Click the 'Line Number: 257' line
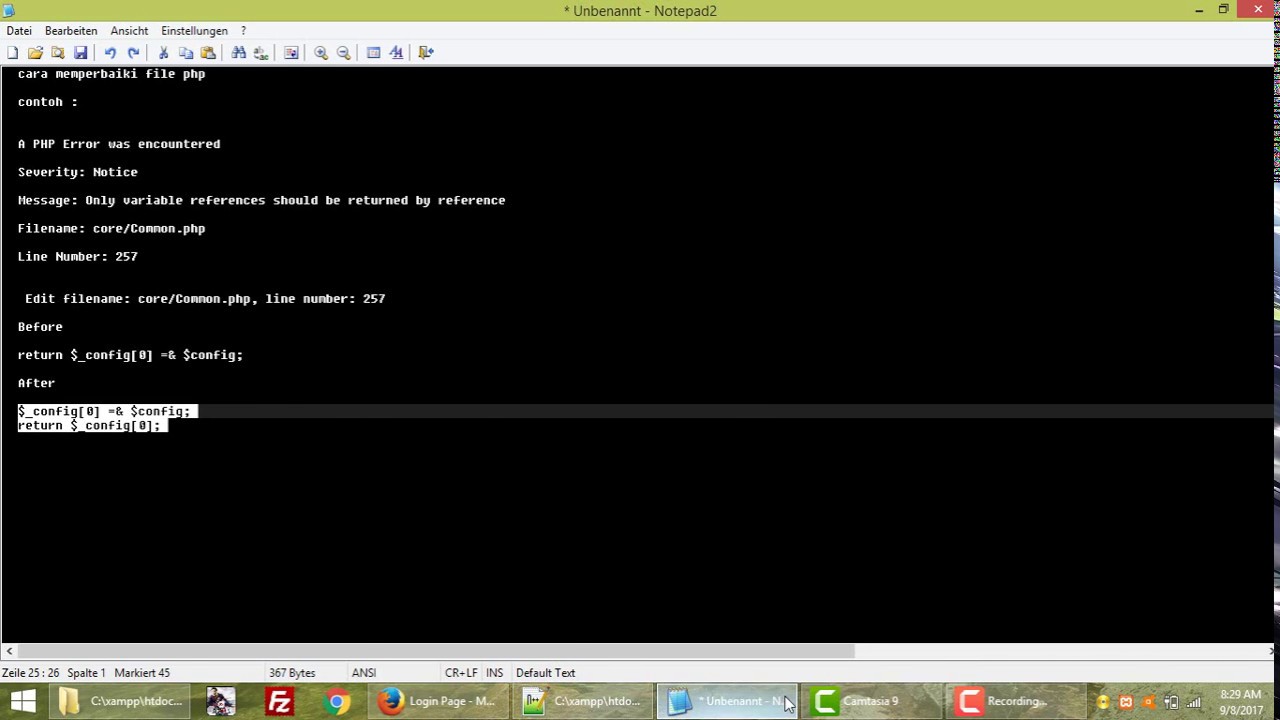Screen dimensions: 1280x720 77,256
